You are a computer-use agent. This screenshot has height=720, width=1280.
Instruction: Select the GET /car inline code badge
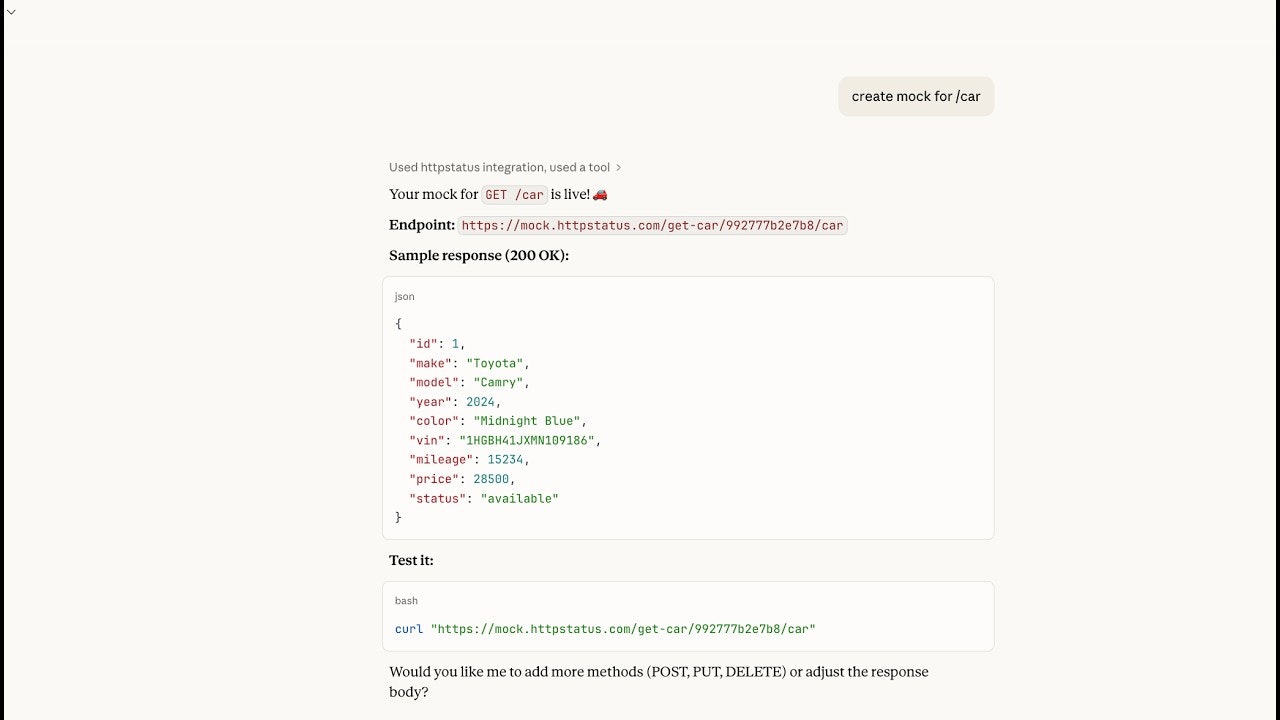pyautogui.click(x=514, y=194)
